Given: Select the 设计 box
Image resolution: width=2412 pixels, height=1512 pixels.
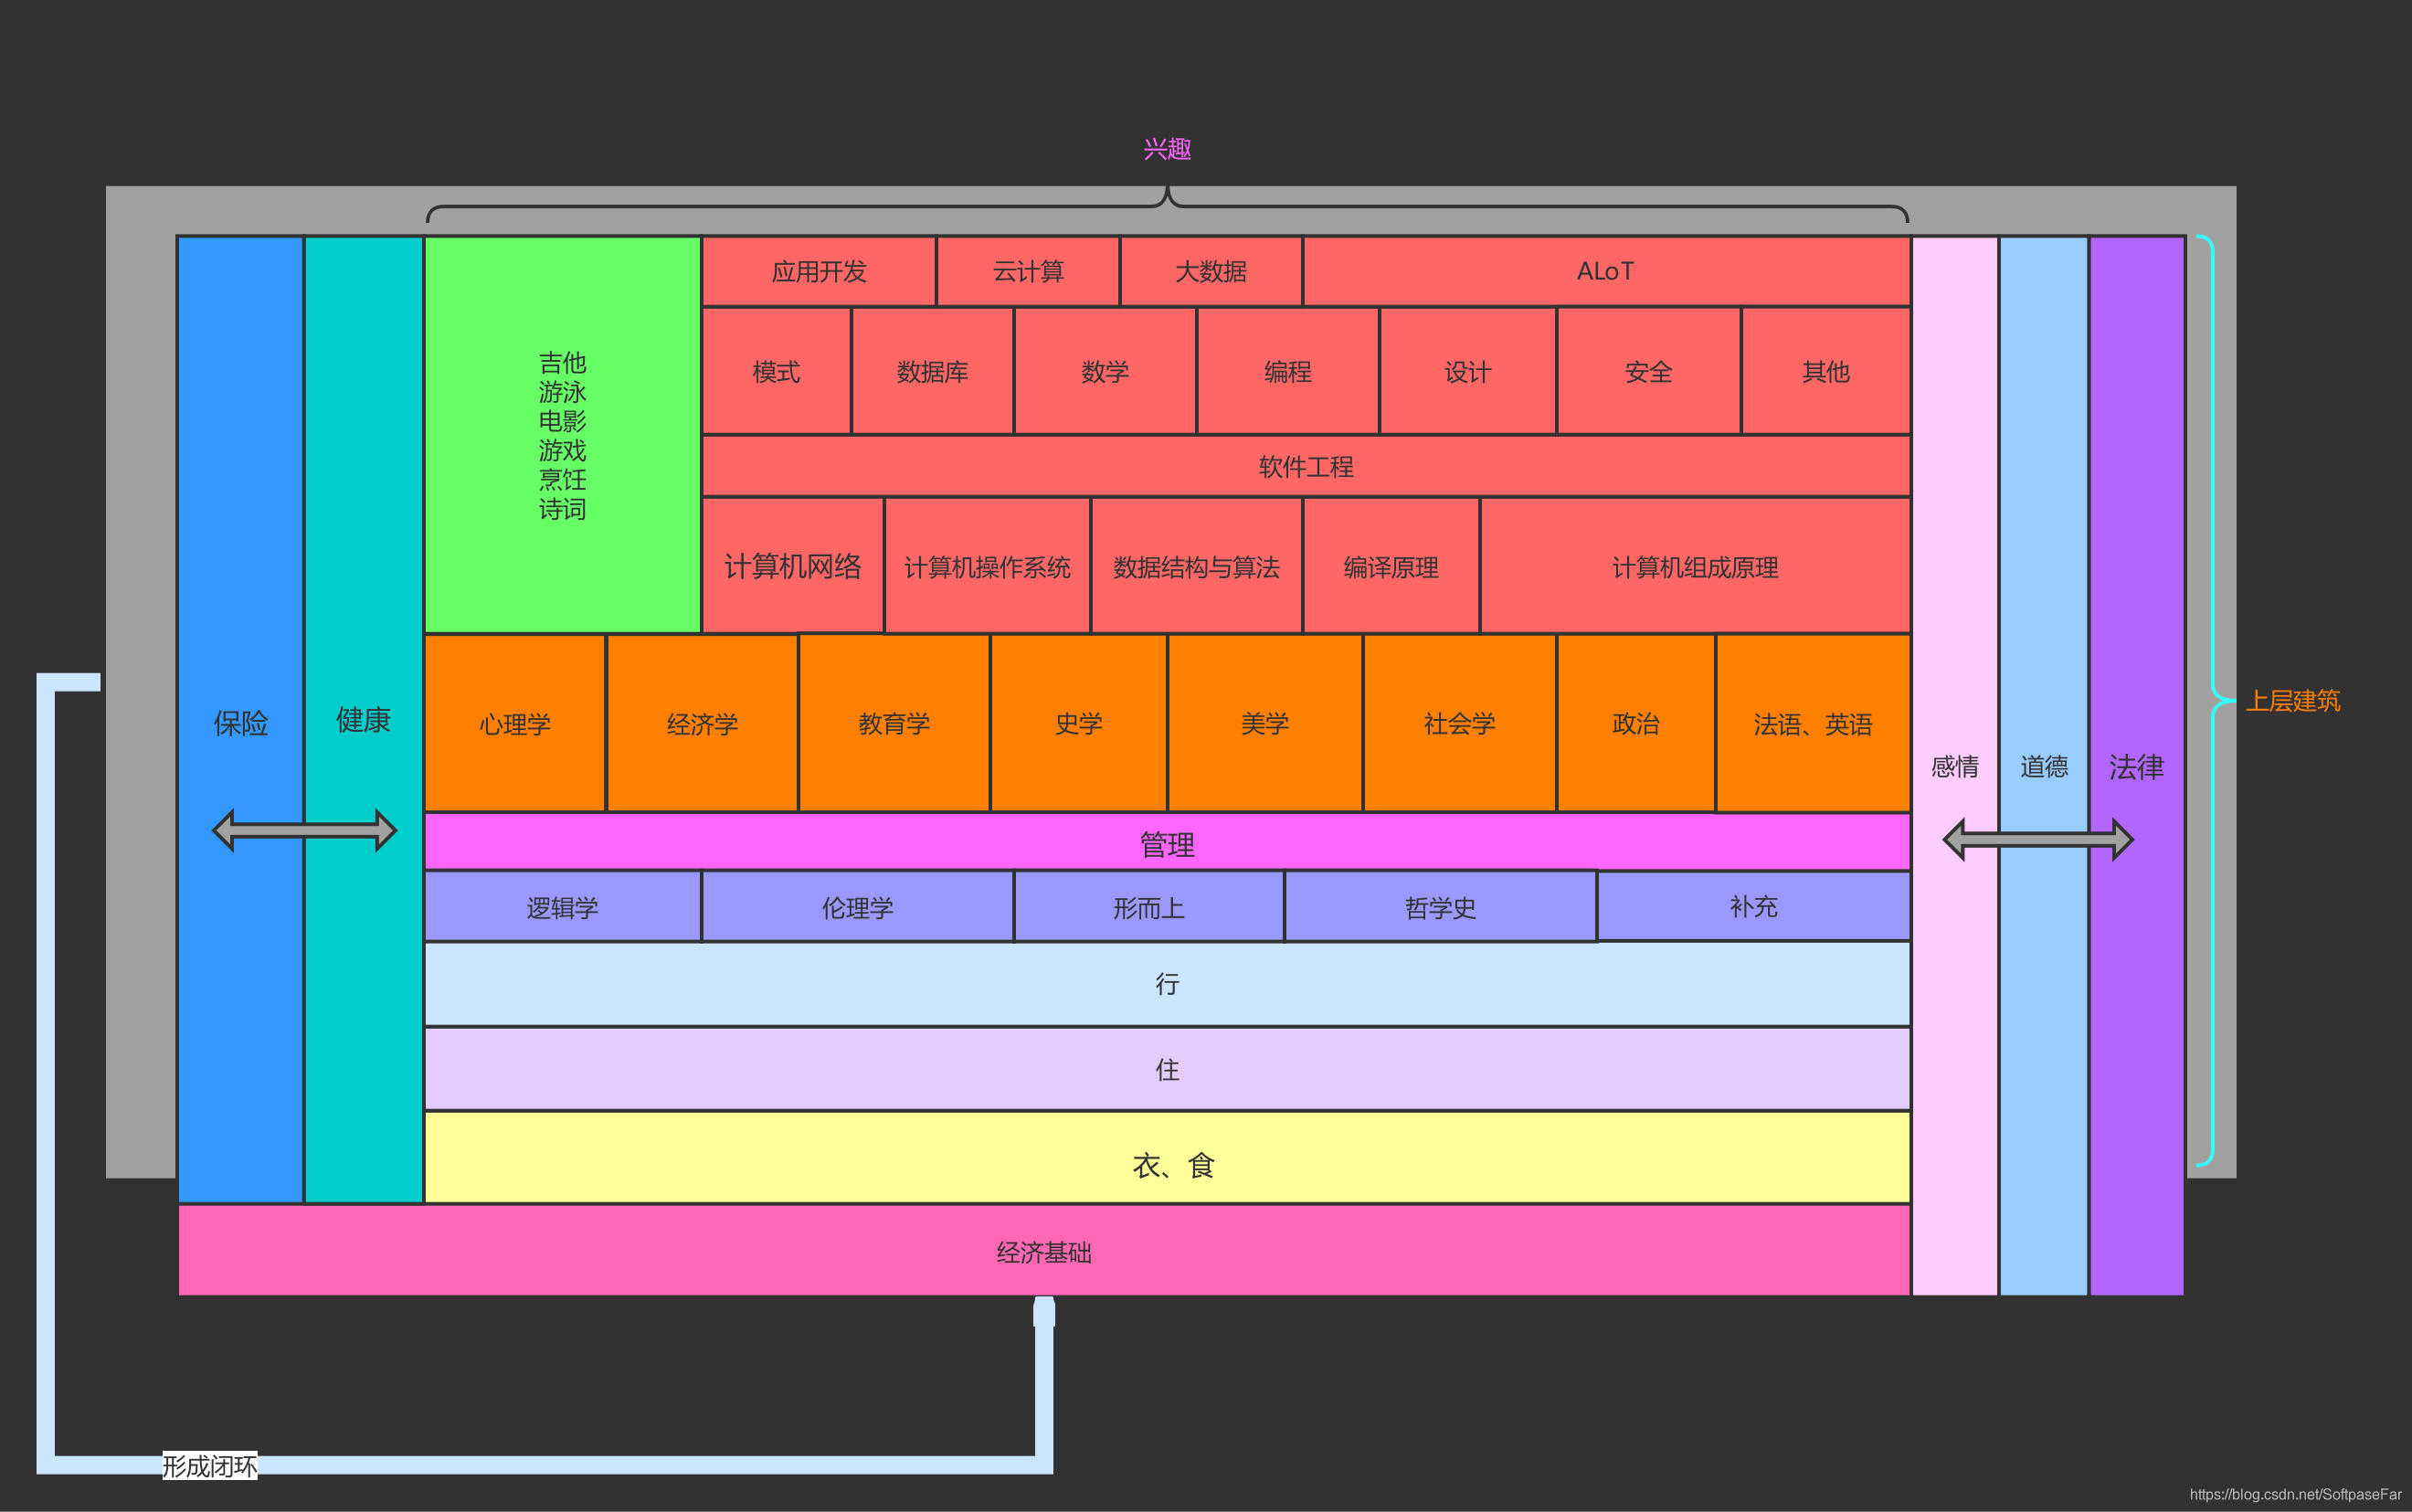Looking at the screenshot, I should click(x=1468, y=371).
